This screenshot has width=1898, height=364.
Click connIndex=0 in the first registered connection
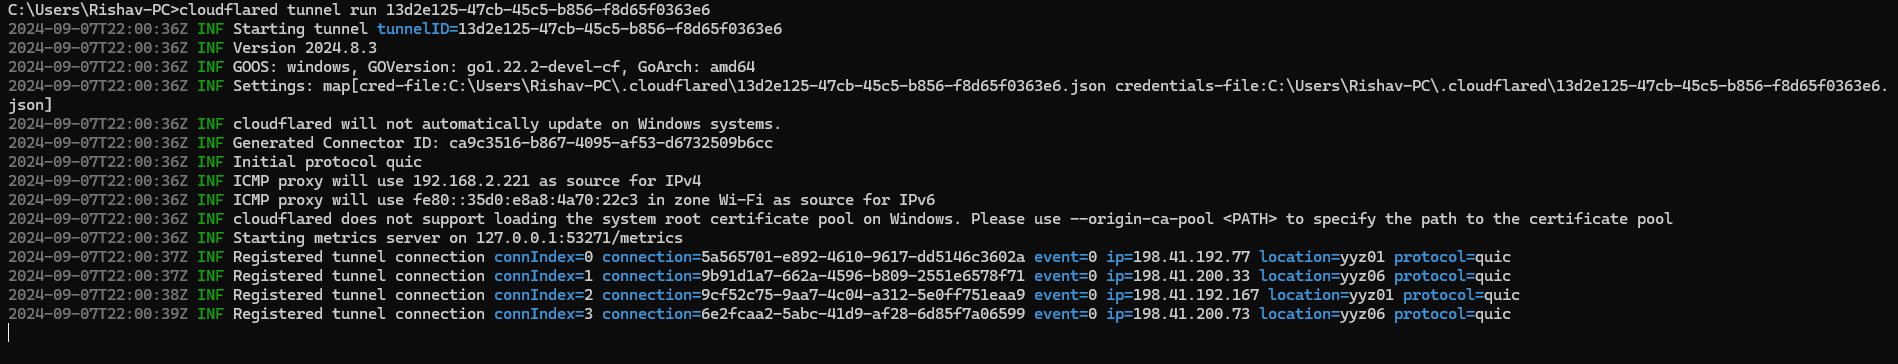543,257
